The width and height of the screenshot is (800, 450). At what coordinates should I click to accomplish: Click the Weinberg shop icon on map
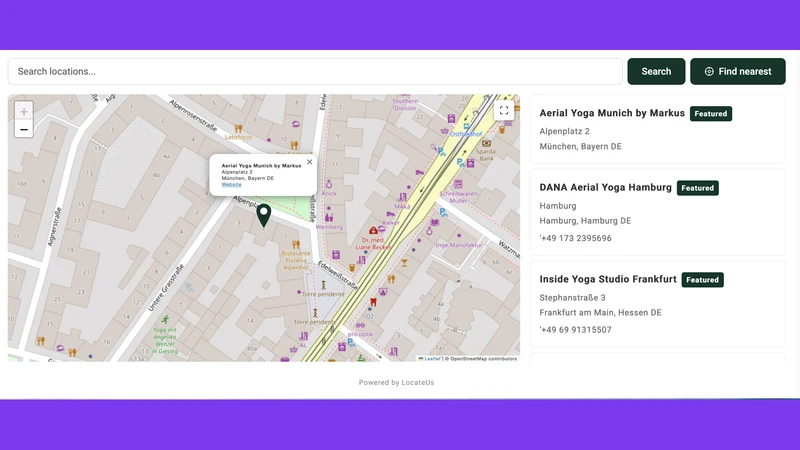pyautogui.click(x=330, y=218)
